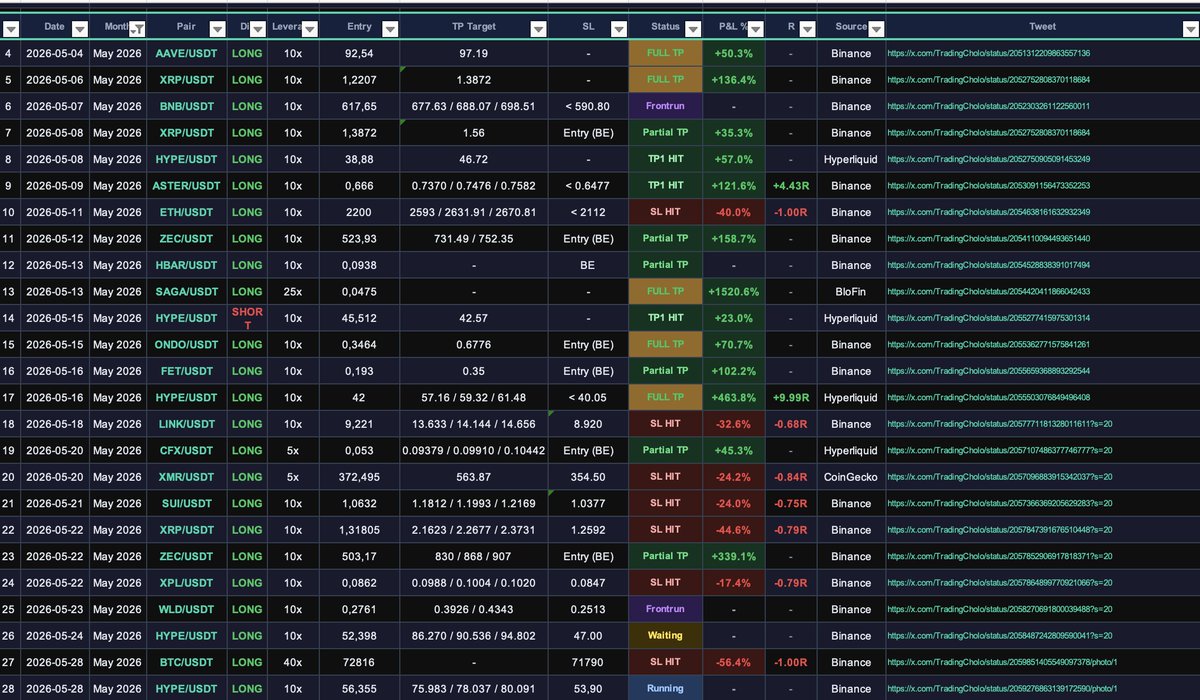Screen dimensions: 1200x700
Task: Select the AAVE/USDT pair cell
Action: tap(186, 53)
